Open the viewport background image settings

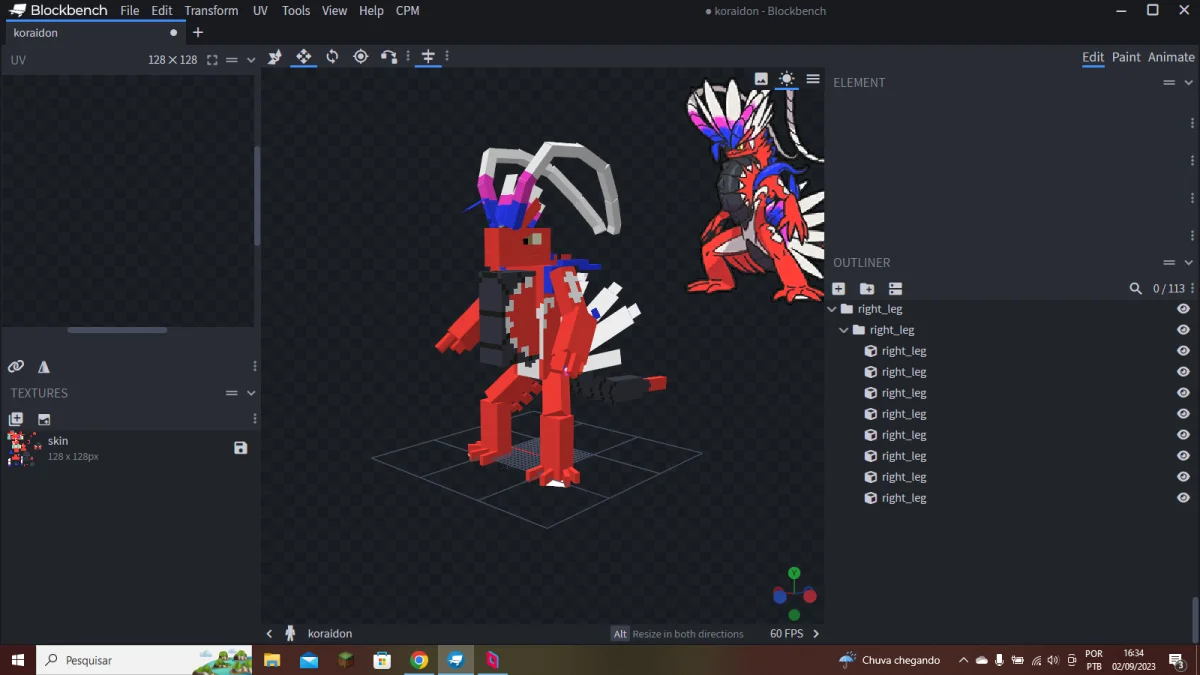pyautogui.click(x=761, y=79)
